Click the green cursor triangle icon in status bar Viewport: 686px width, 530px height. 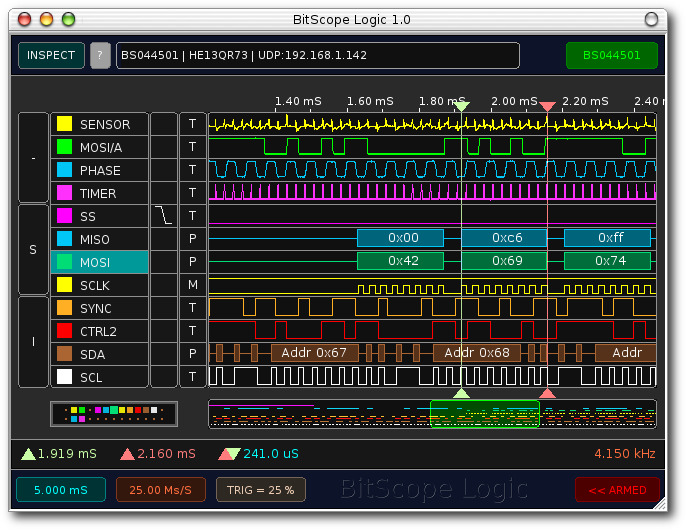[28, 454]
